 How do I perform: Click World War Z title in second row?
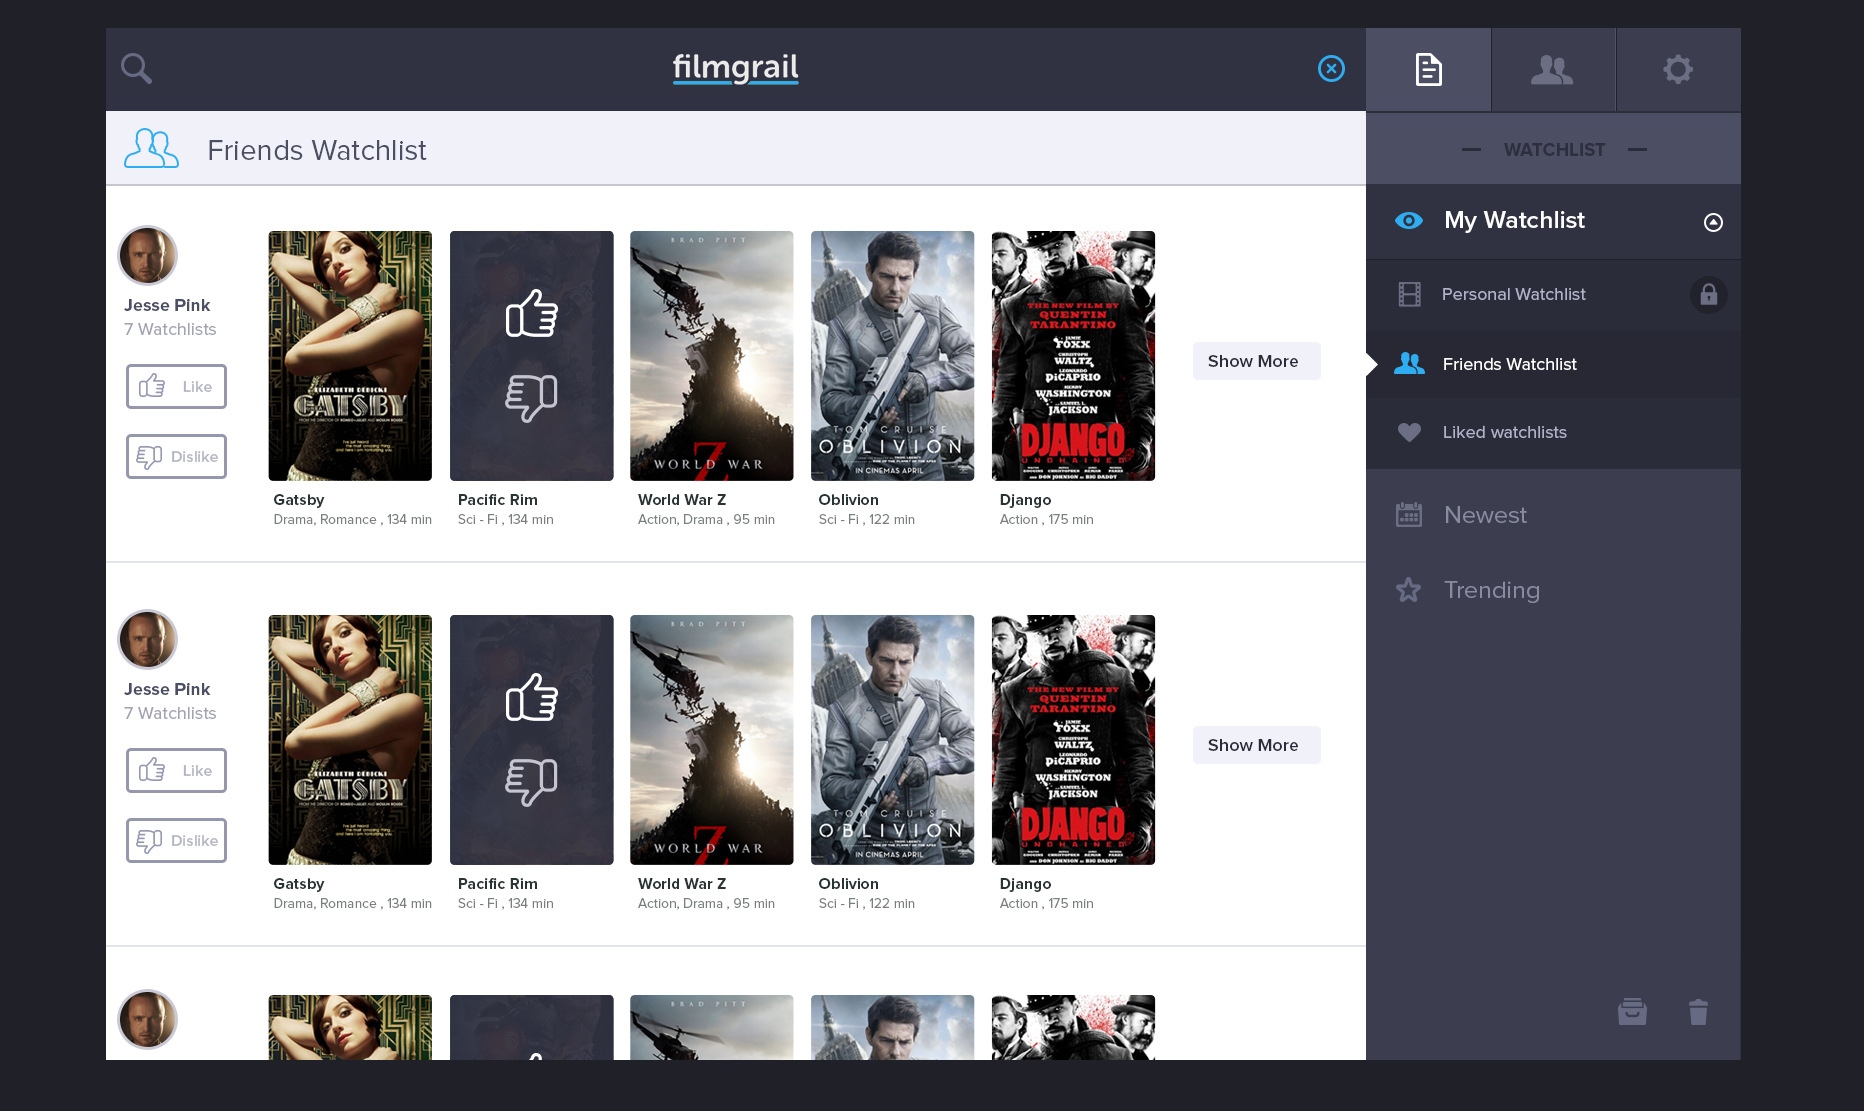click(682, 883)
